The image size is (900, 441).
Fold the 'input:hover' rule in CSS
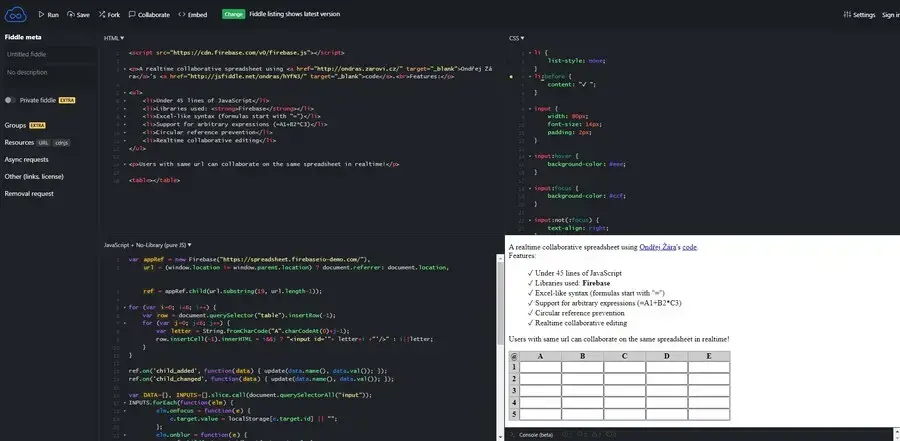tap(529, 156)
